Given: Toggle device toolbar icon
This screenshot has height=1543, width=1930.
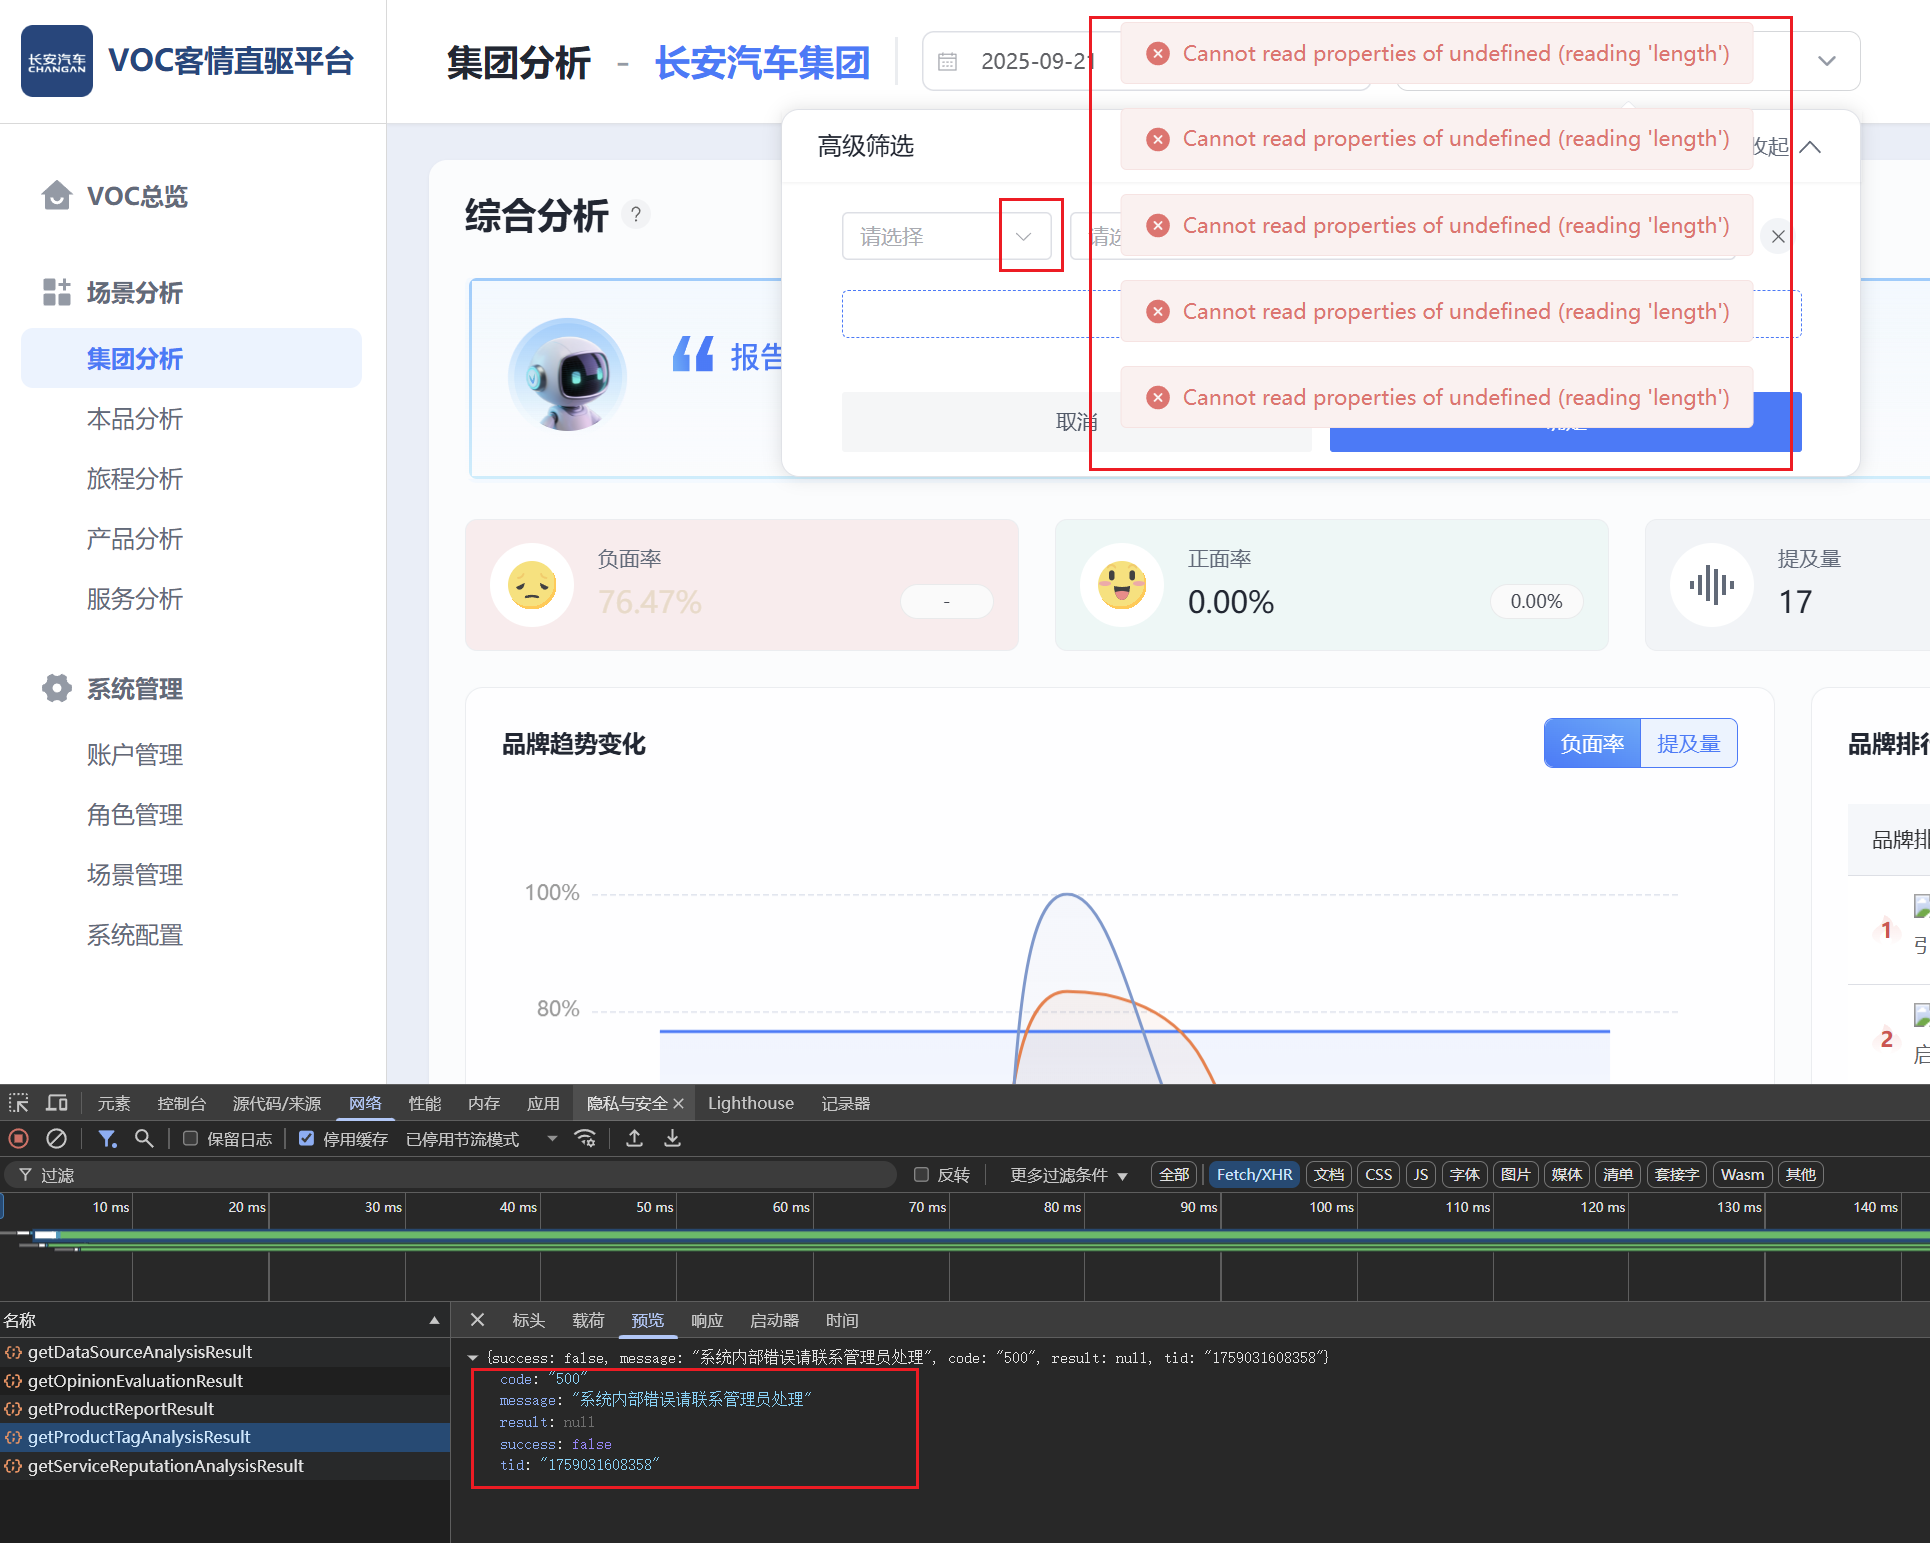Looking at the screenshot, I should click(57, 1103).
